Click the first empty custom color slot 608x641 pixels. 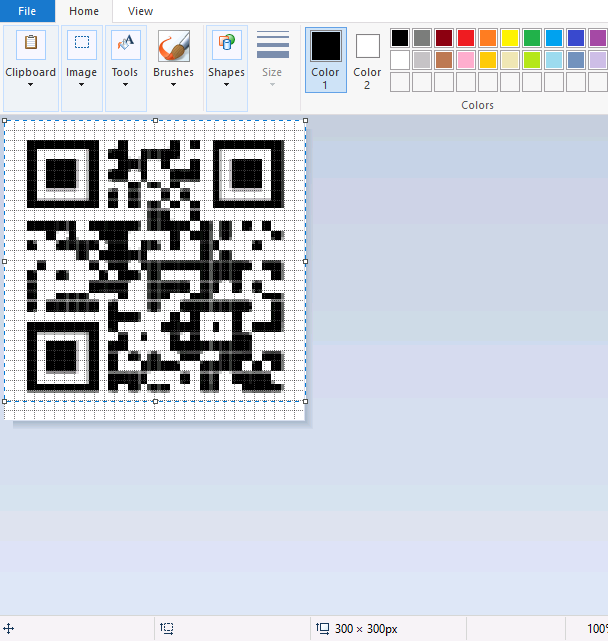400,82
